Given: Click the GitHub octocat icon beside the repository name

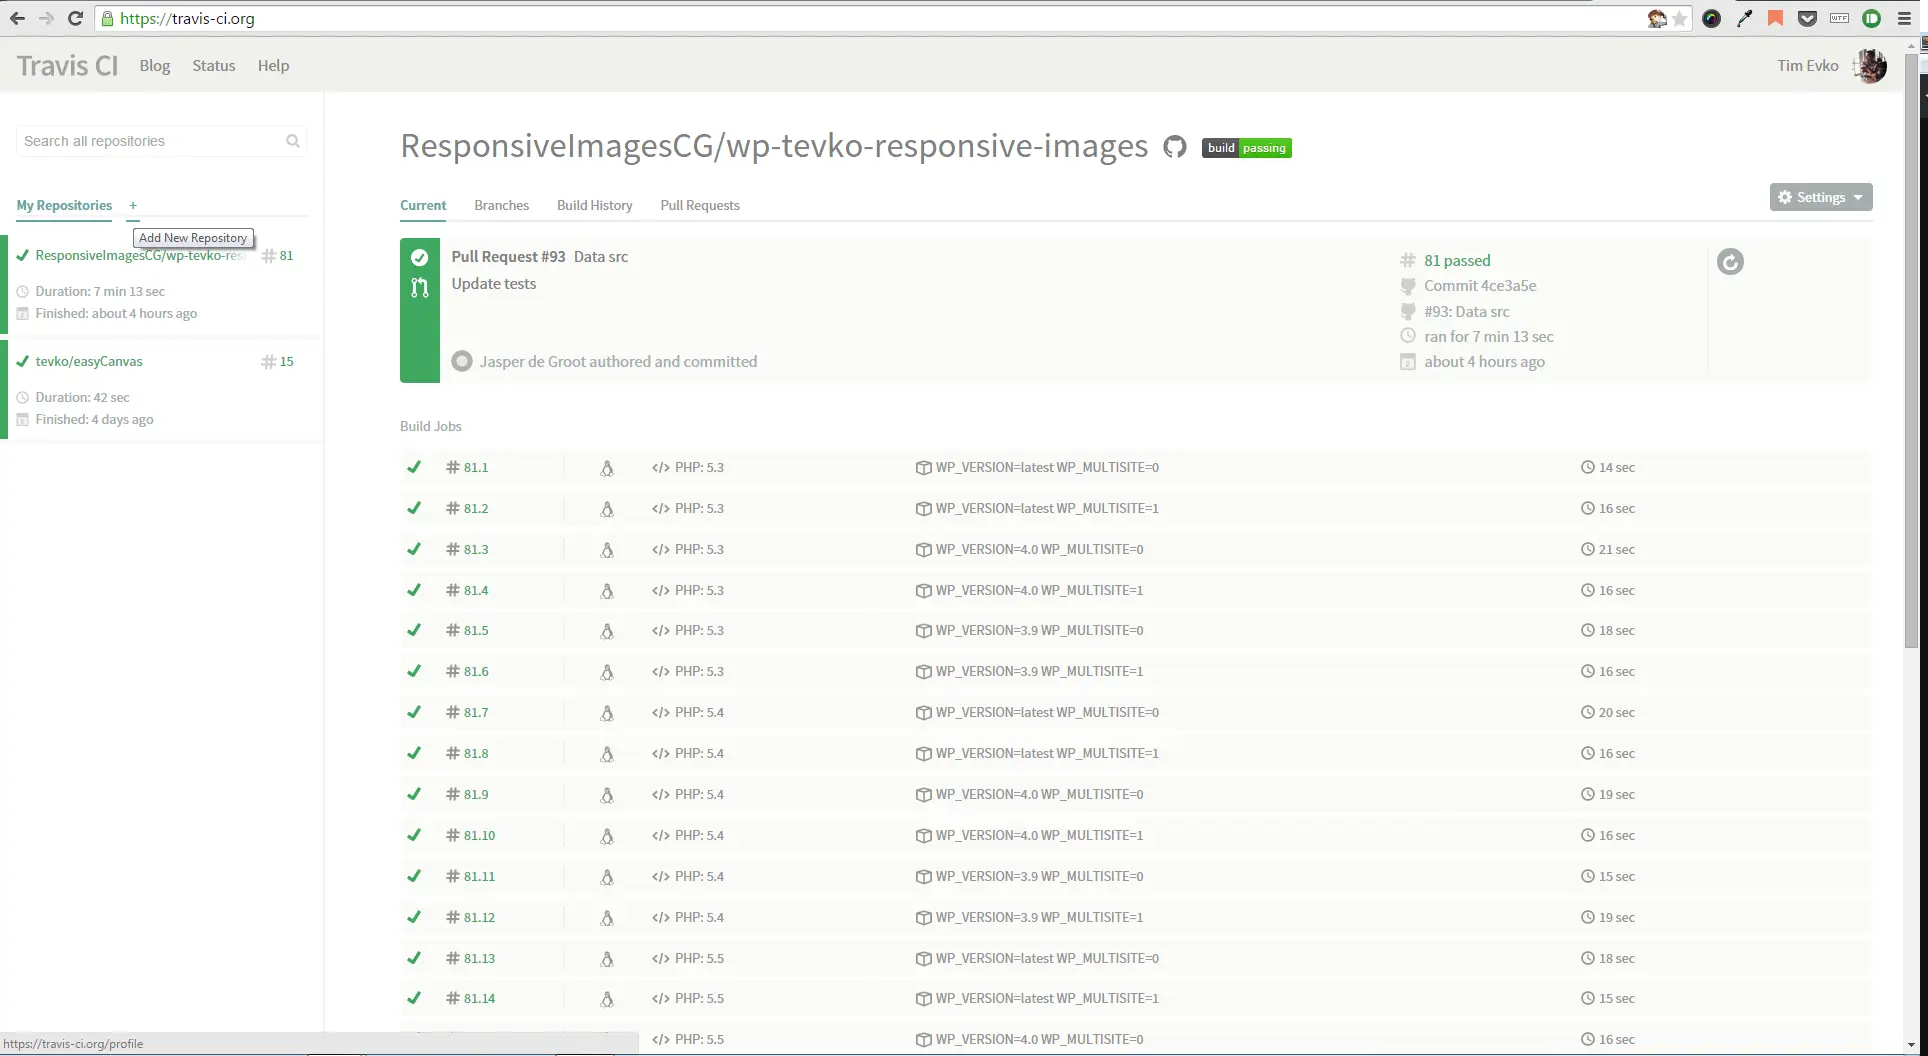Looking at the screenshot, I should 1174,146.
